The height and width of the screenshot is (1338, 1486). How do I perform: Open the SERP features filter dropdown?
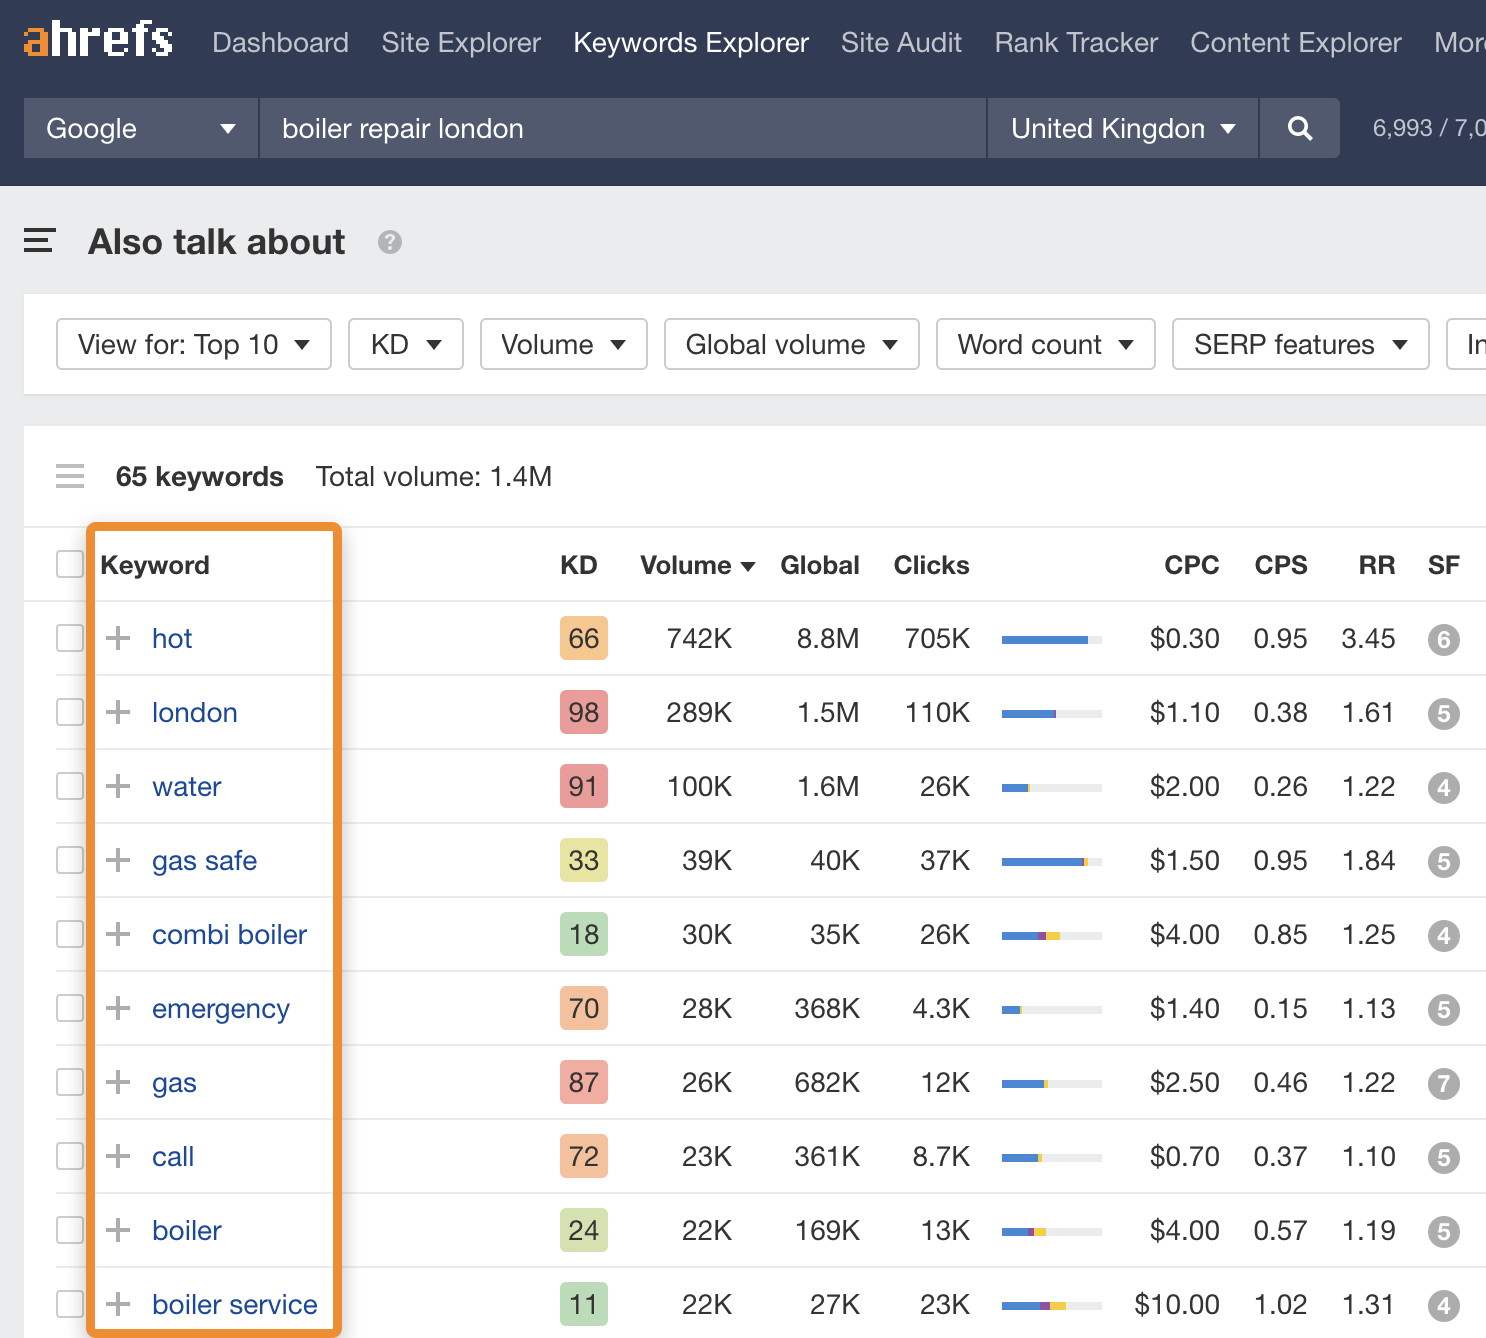(1299, 344)
